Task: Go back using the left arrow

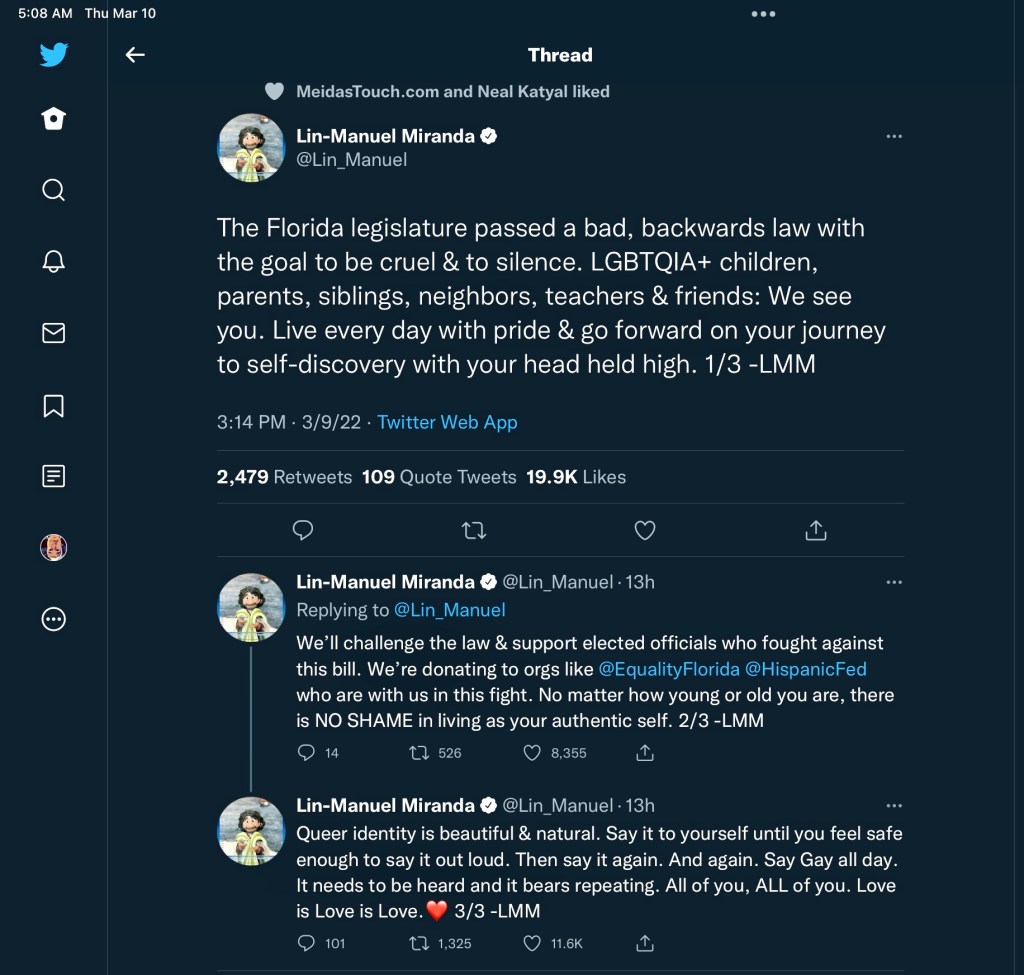Action: click(135, 55)
